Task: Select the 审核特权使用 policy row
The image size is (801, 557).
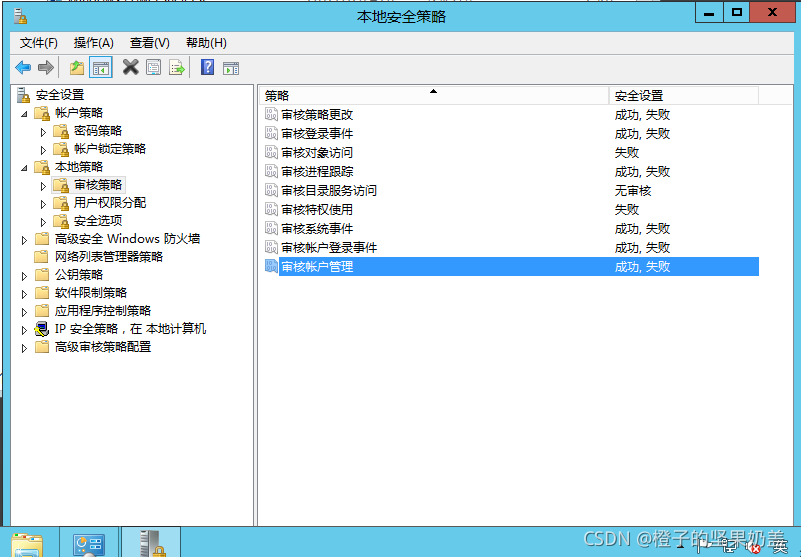Action: click(509, 210)
